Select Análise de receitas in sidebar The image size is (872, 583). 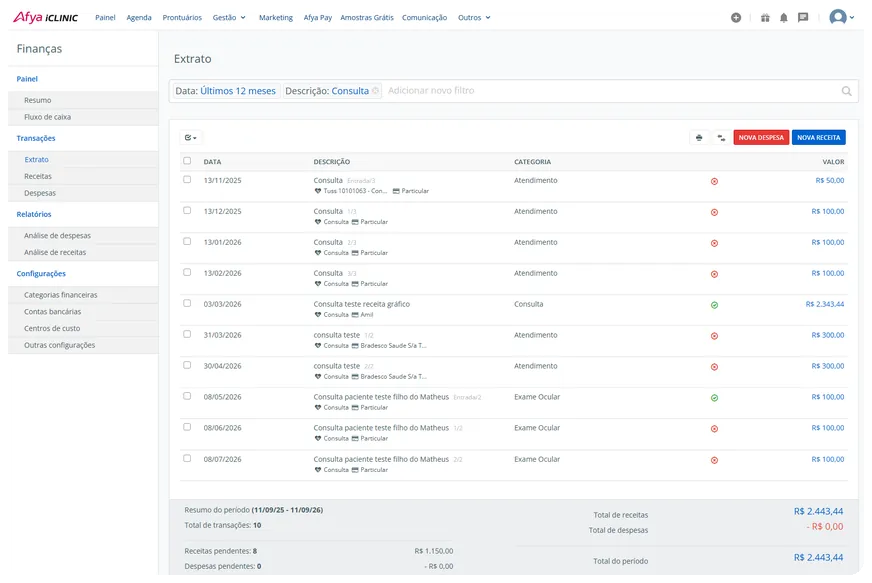point(55,252)
